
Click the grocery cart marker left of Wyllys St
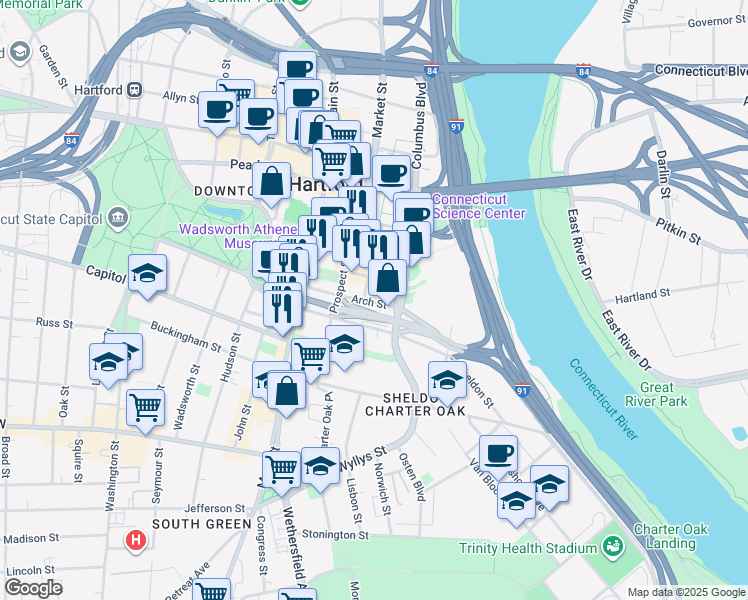281,472
